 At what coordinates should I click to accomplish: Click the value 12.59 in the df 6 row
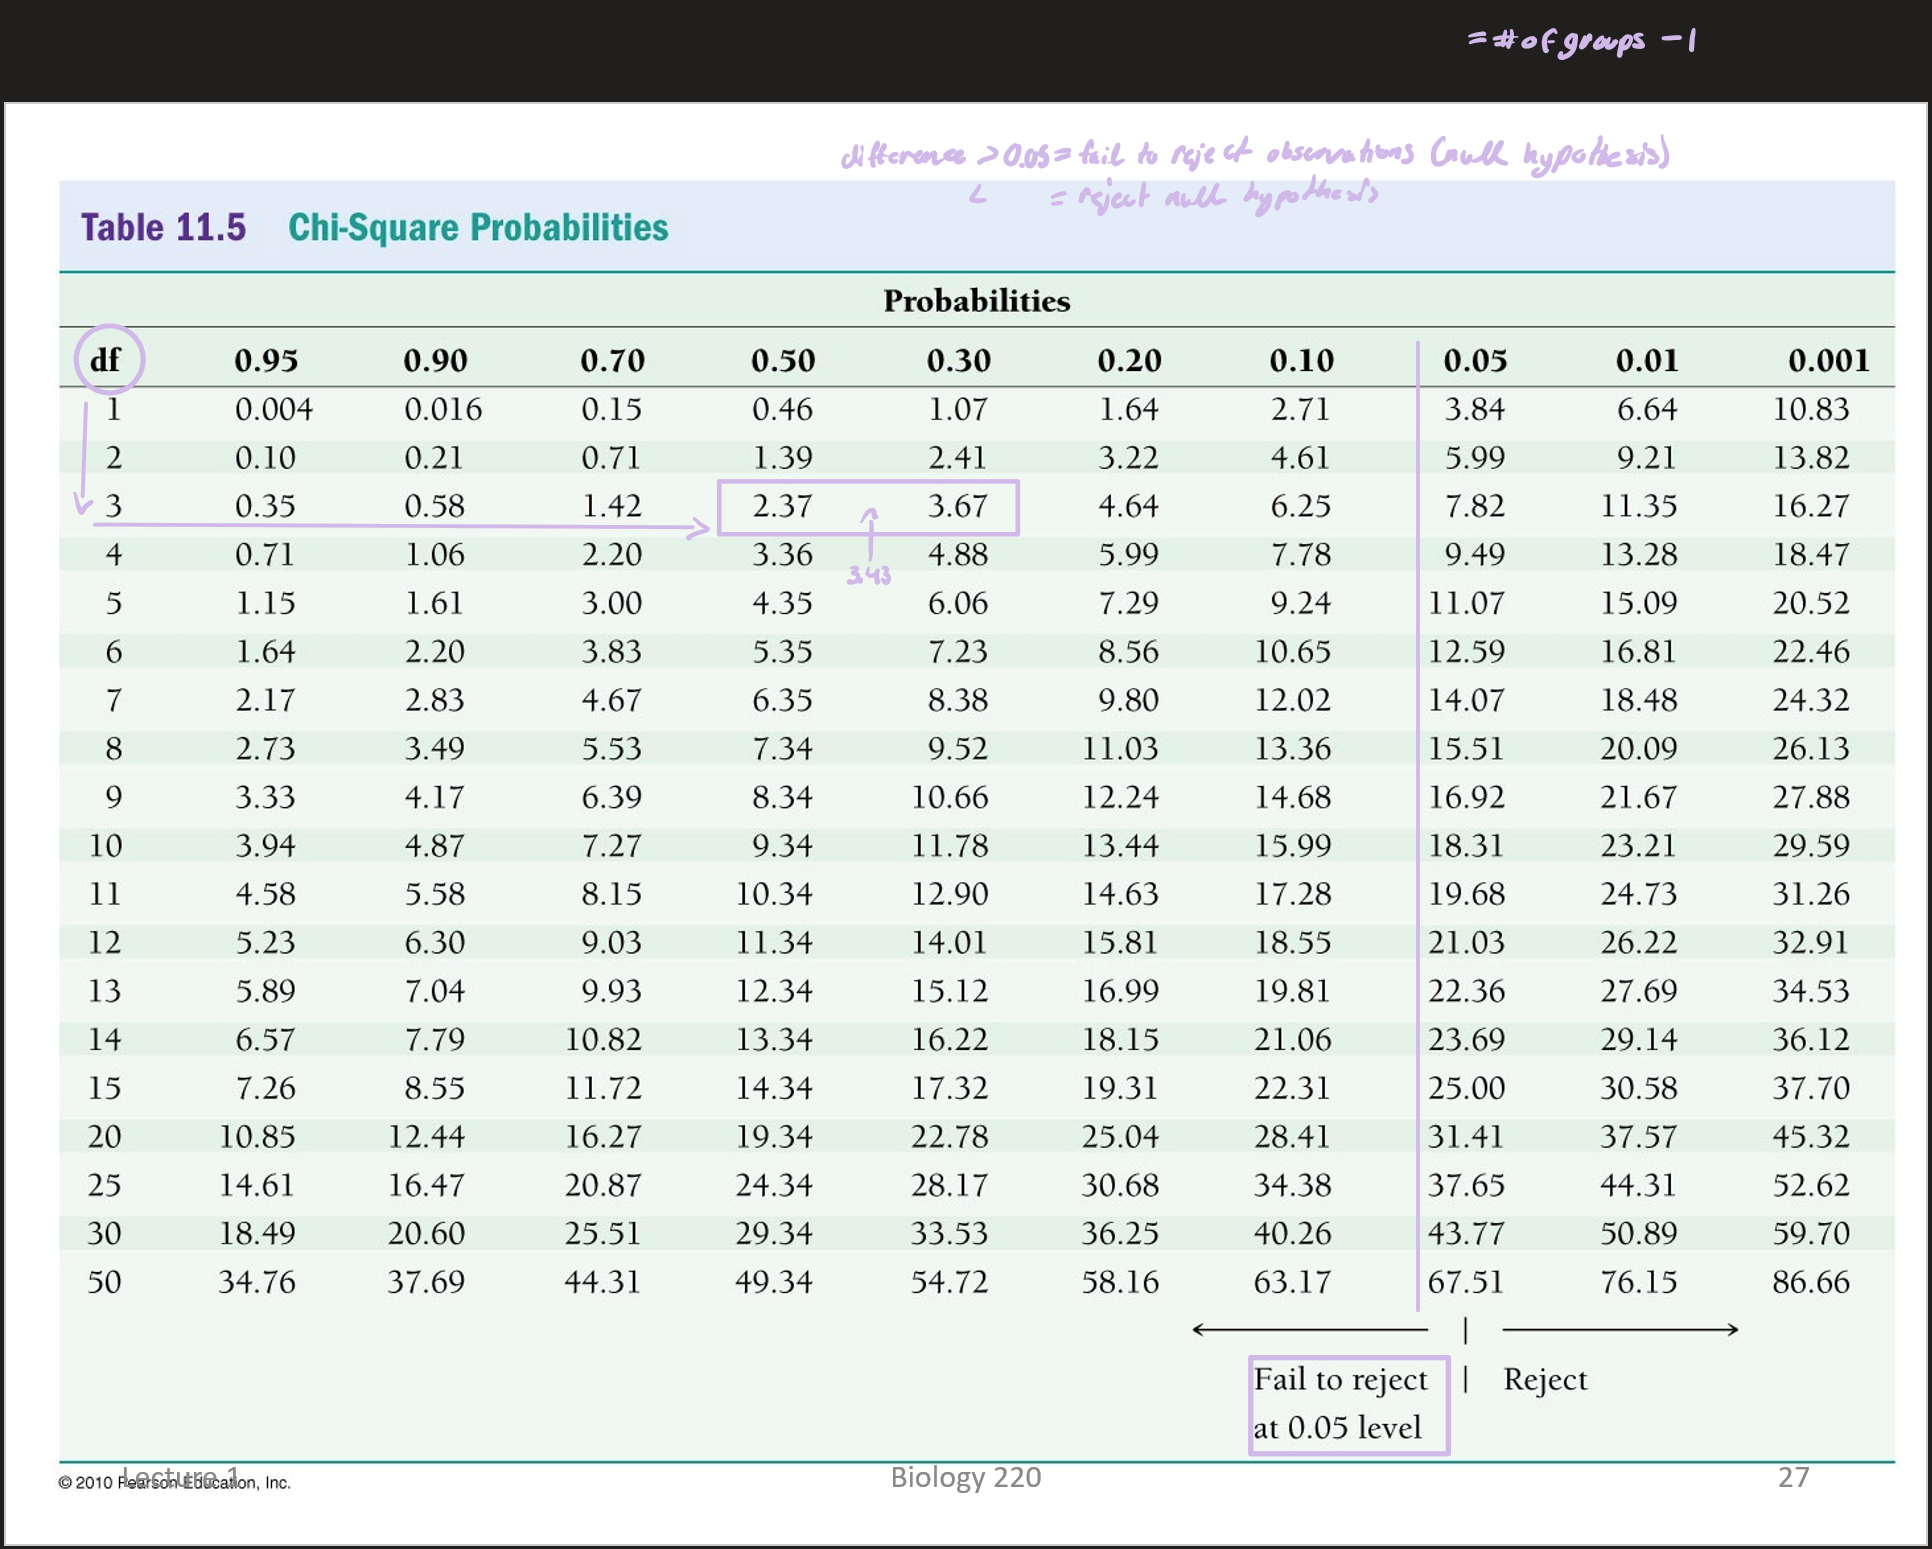click(1466, 652)
